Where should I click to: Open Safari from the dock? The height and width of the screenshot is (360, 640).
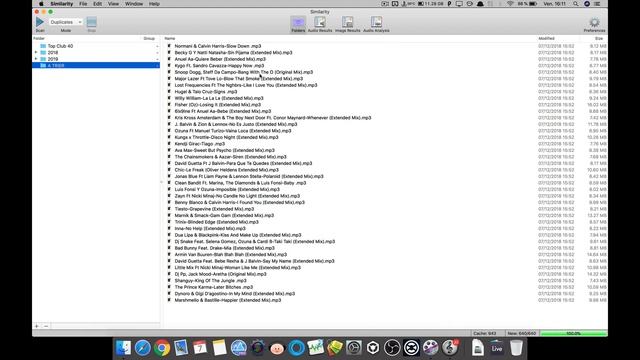[x=142, y=348]
